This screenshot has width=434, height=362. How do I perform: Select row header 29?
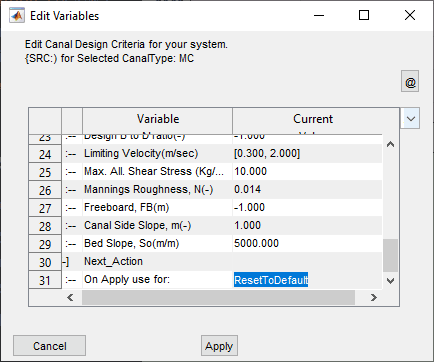[x=45, y=244]
